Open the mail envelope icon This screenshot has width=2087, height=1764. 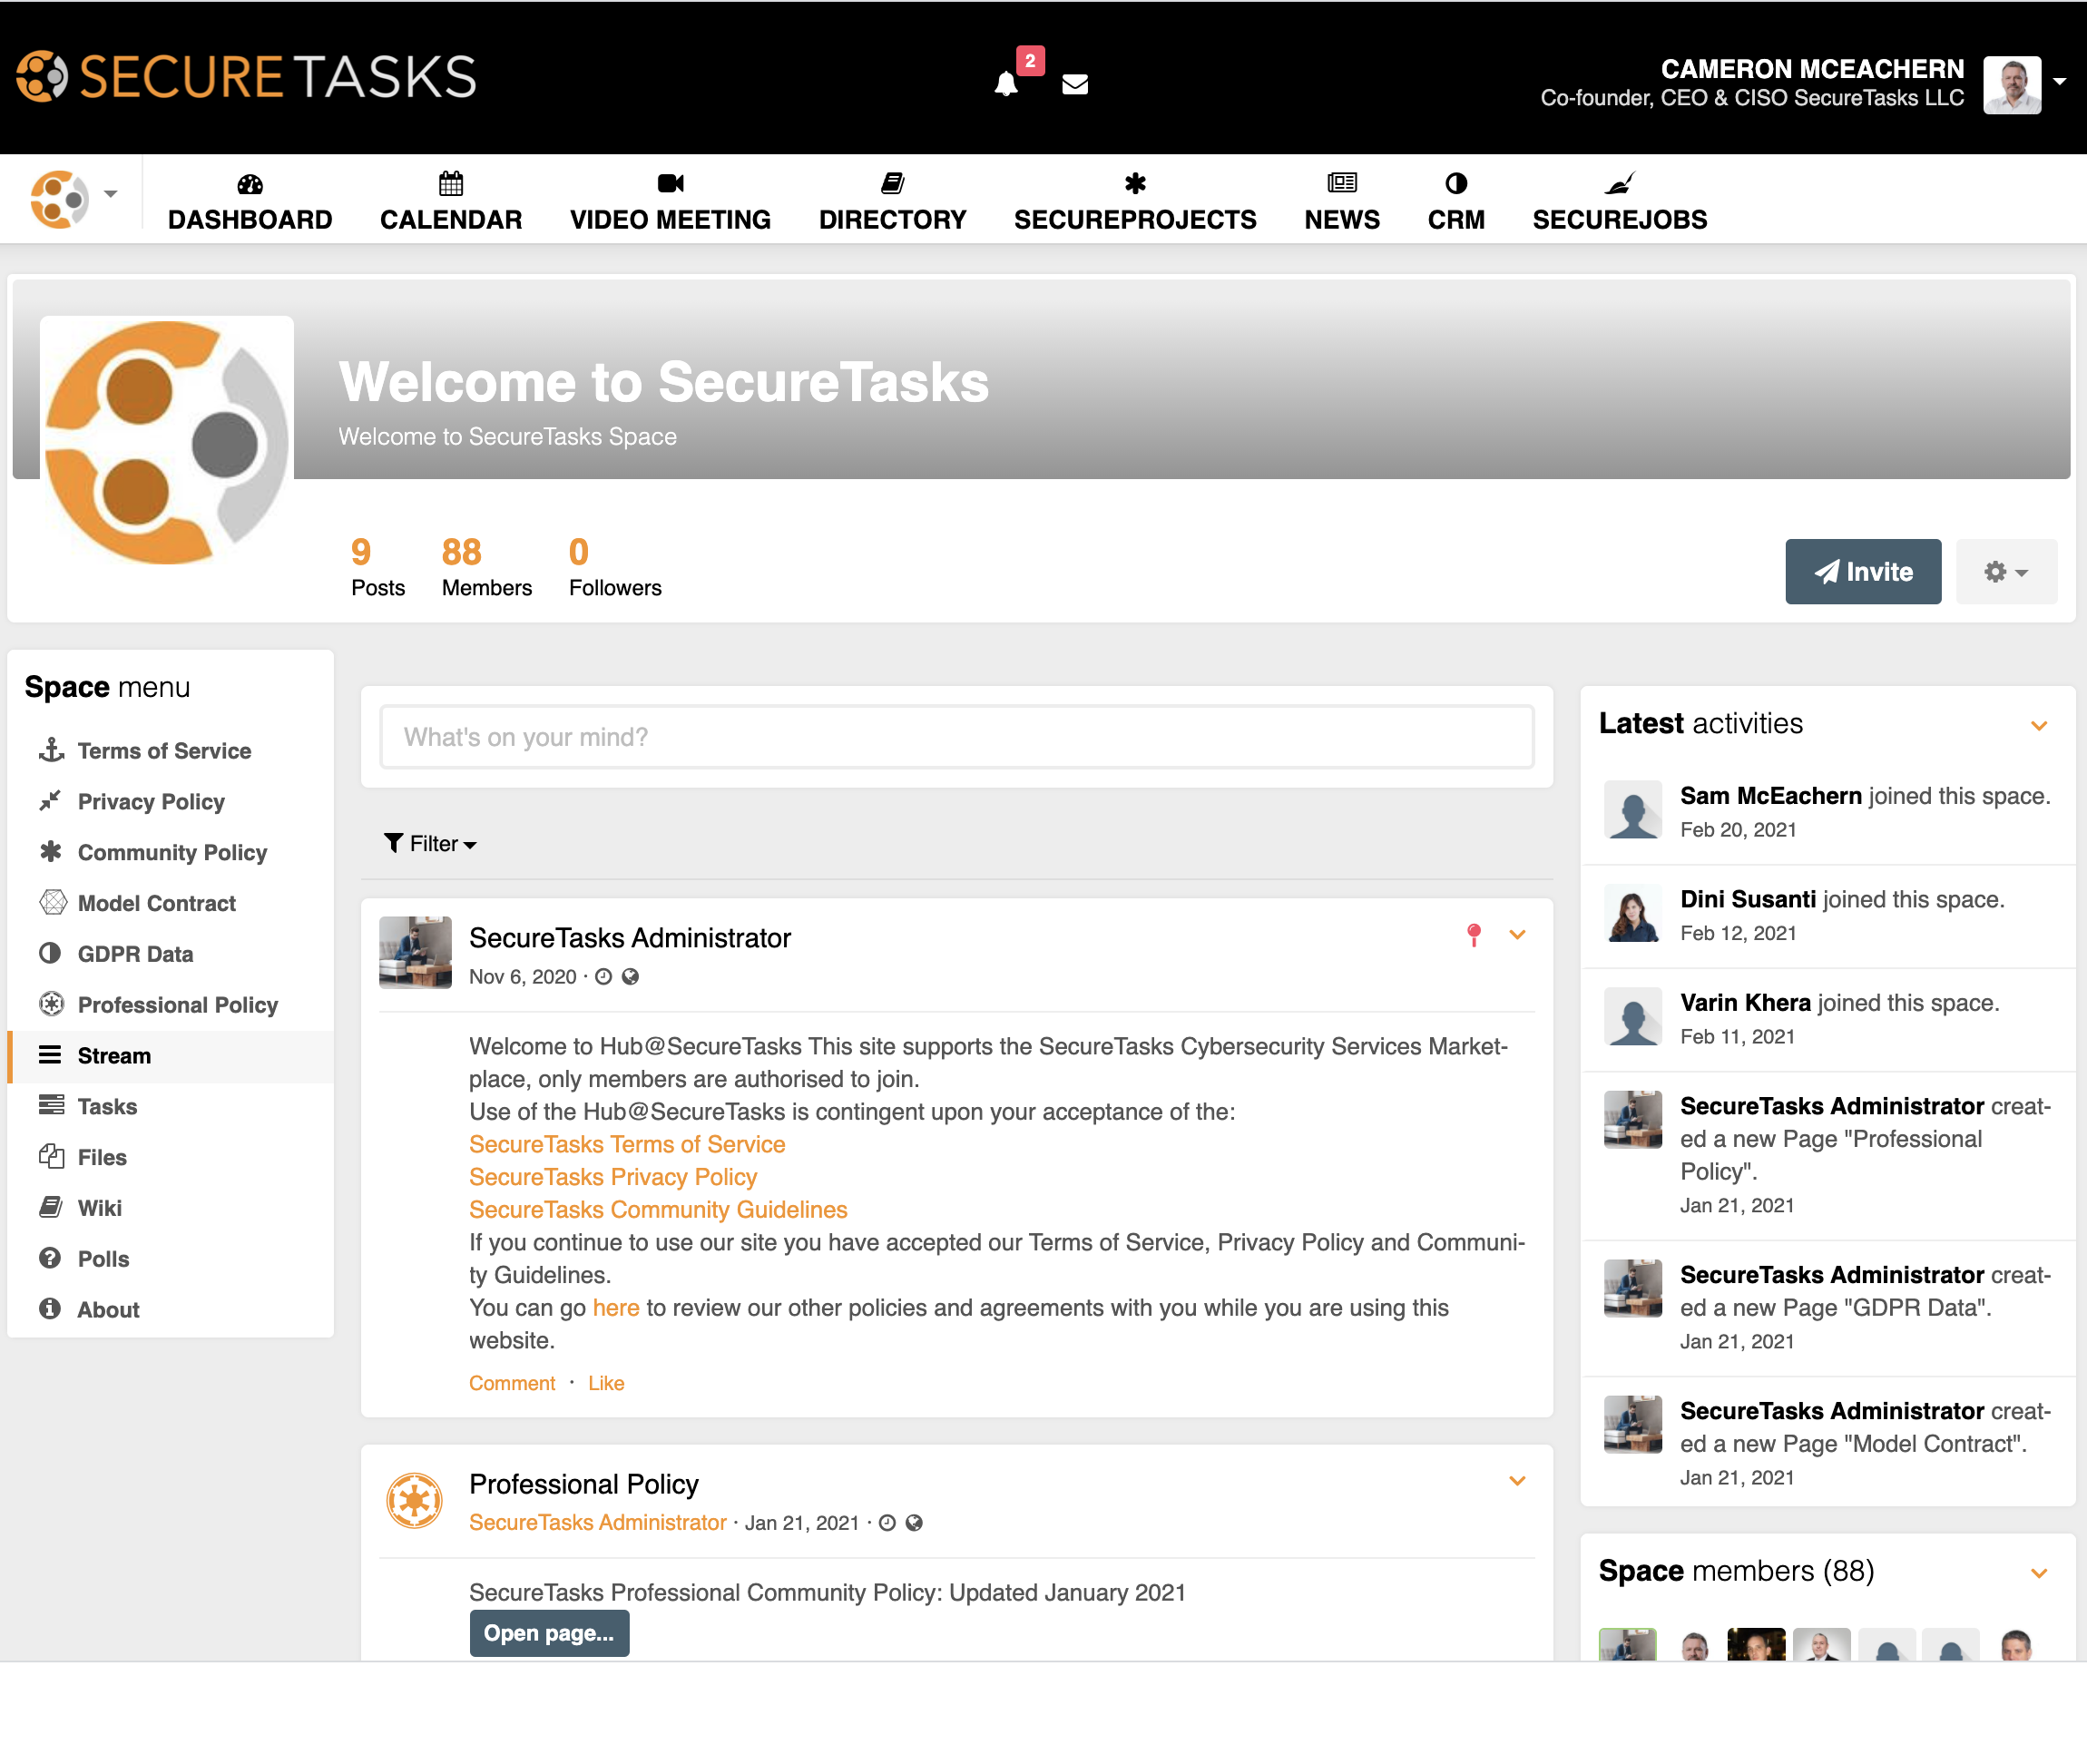click(x=1075, y=84)
